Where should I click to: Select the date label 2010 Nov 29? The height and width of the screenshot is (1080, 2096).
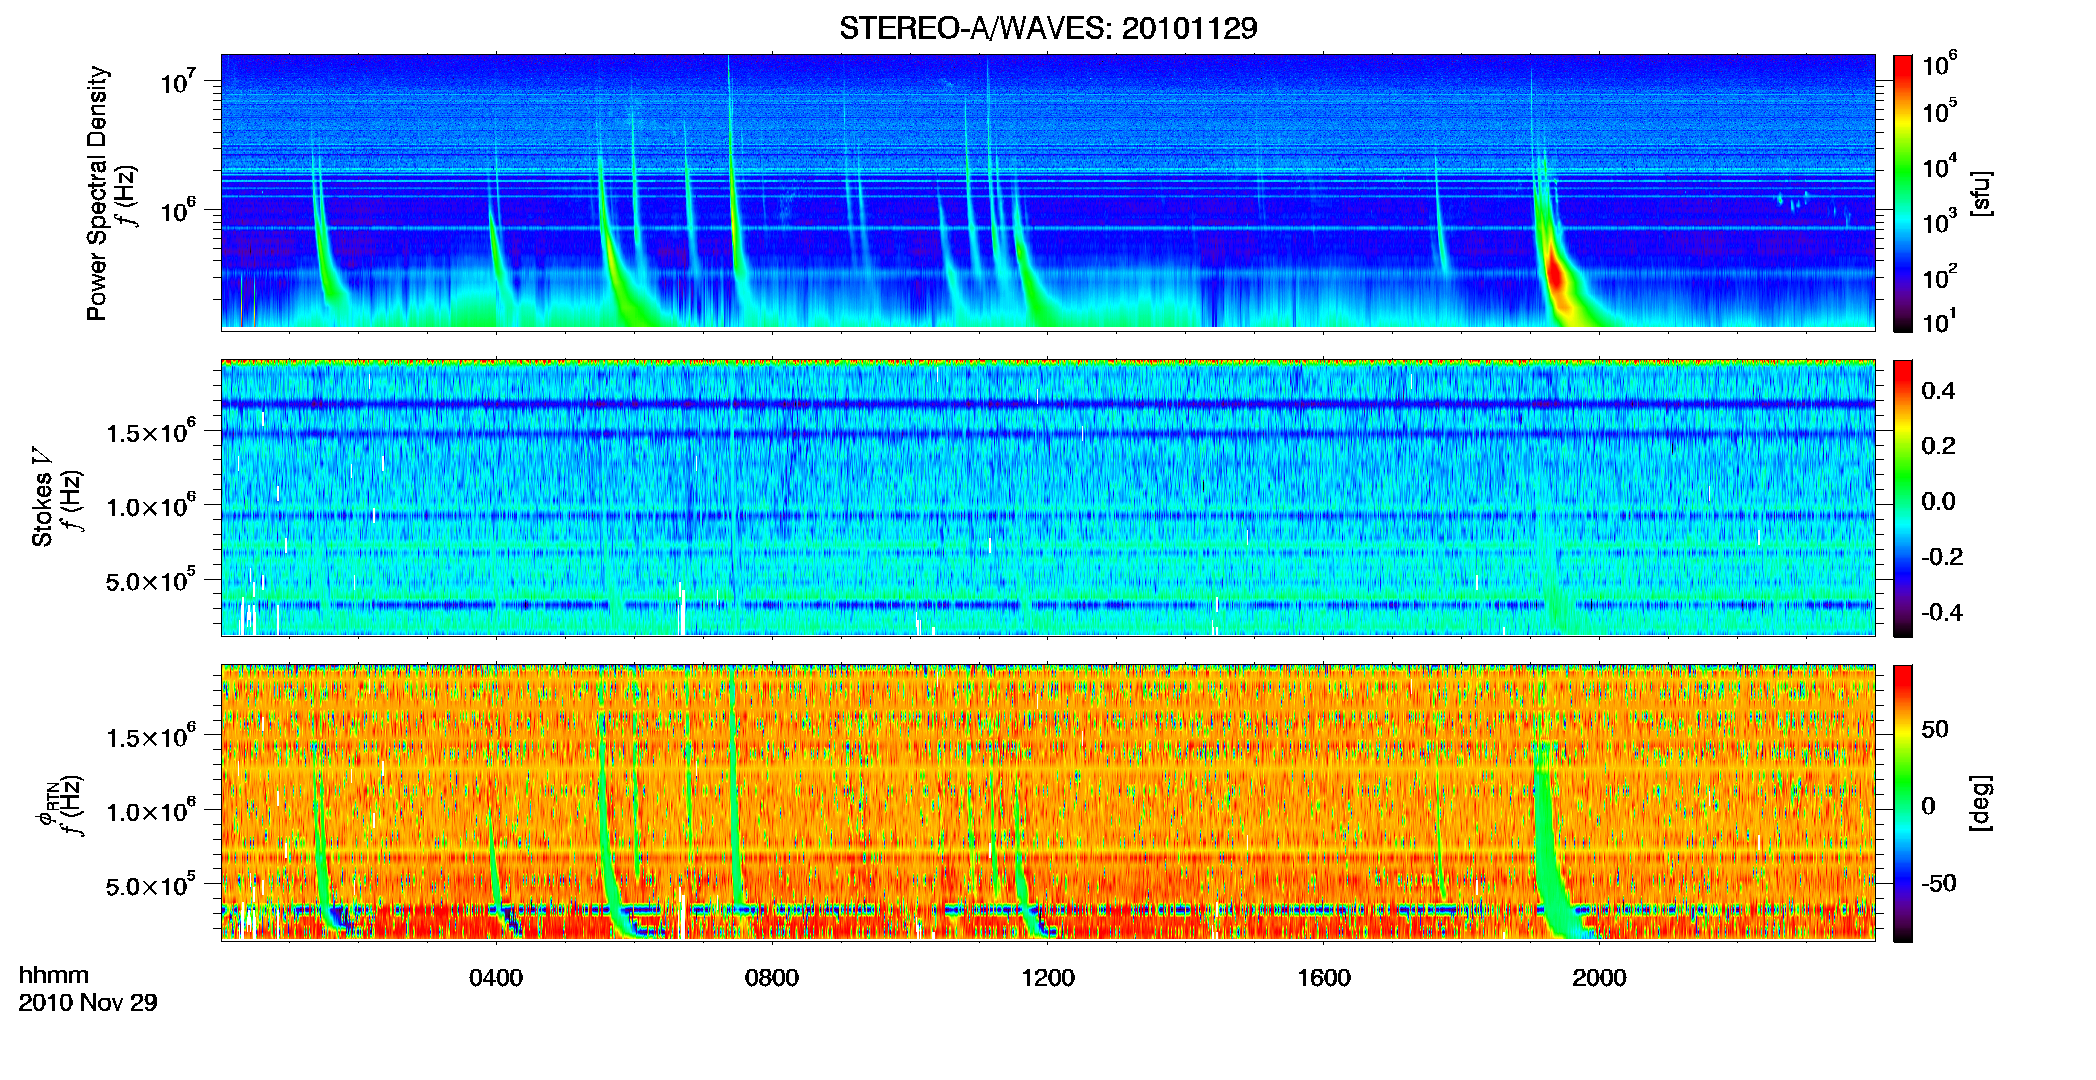[88, 1003]
